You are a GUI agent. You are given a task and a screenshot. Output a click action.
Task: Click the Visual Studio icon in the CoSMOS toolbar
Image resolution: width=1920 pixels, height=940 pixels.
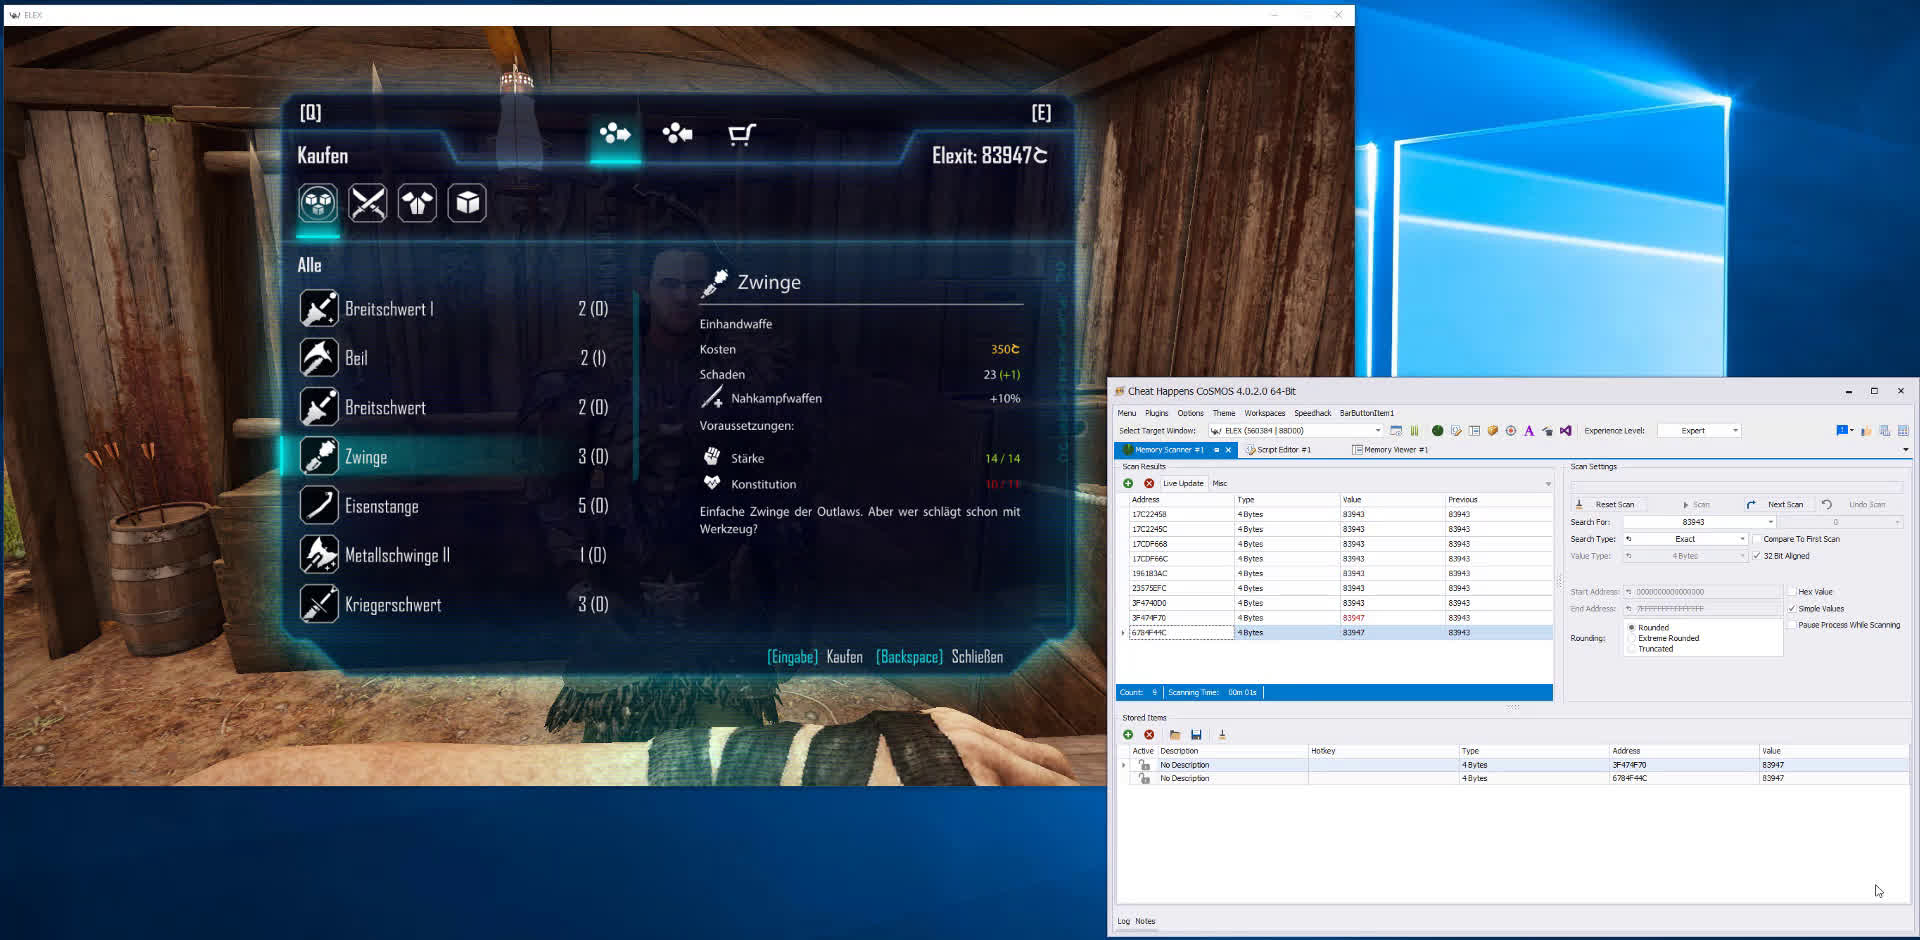tap(1565, 431)
